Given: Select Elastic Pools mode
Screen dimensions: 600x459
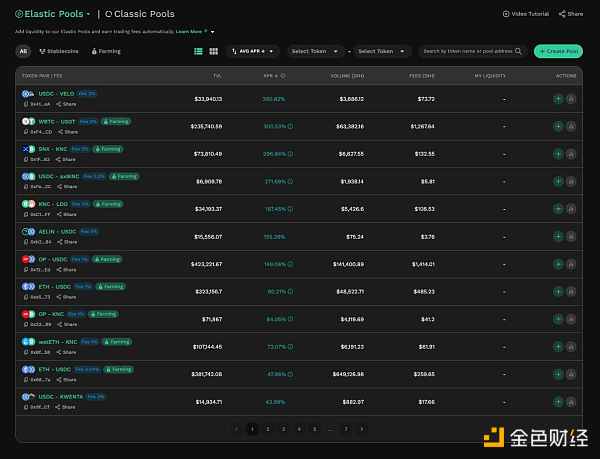Looking at the screenshot, I should coord(49,14).
